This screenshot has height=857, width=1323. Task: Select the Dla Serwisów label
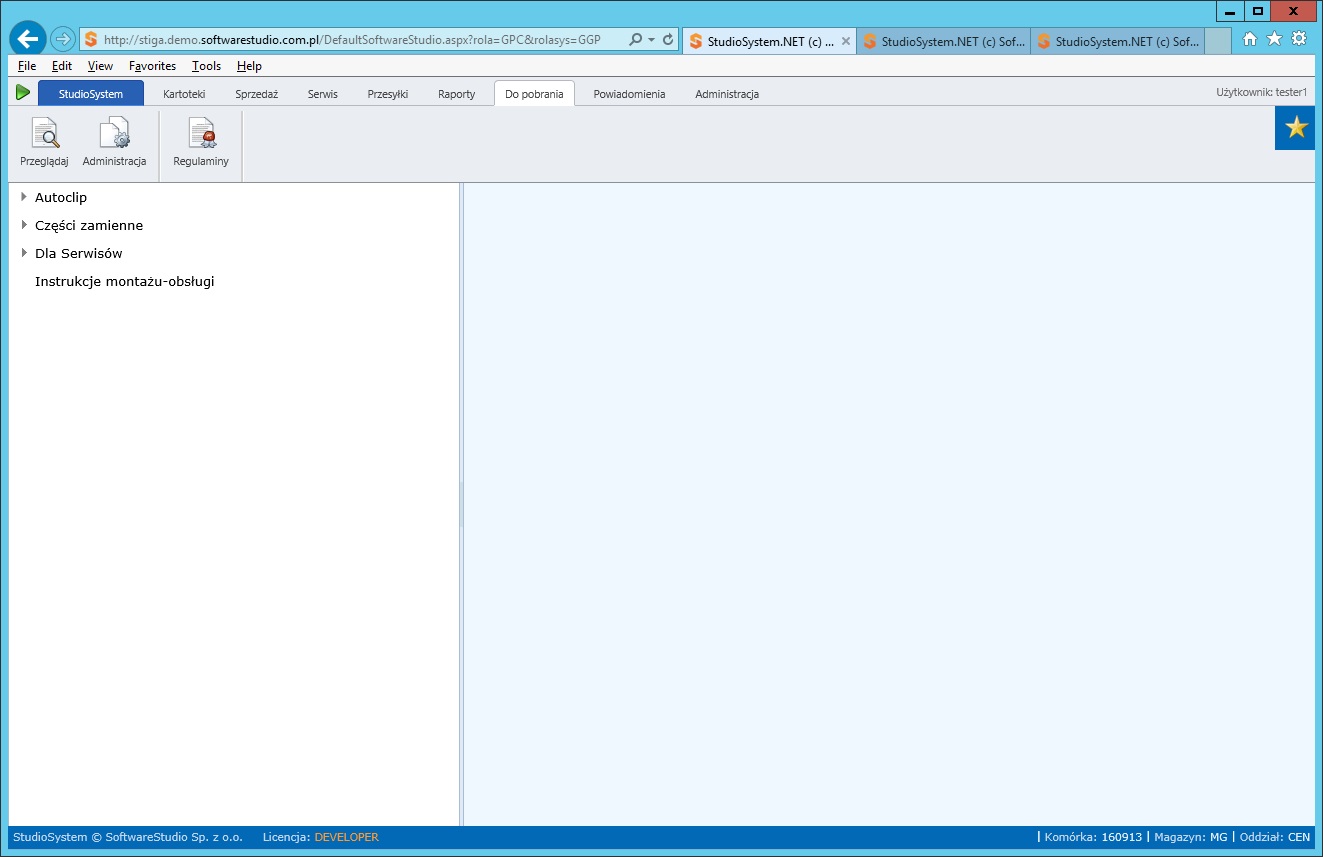(x=79, y=254)
